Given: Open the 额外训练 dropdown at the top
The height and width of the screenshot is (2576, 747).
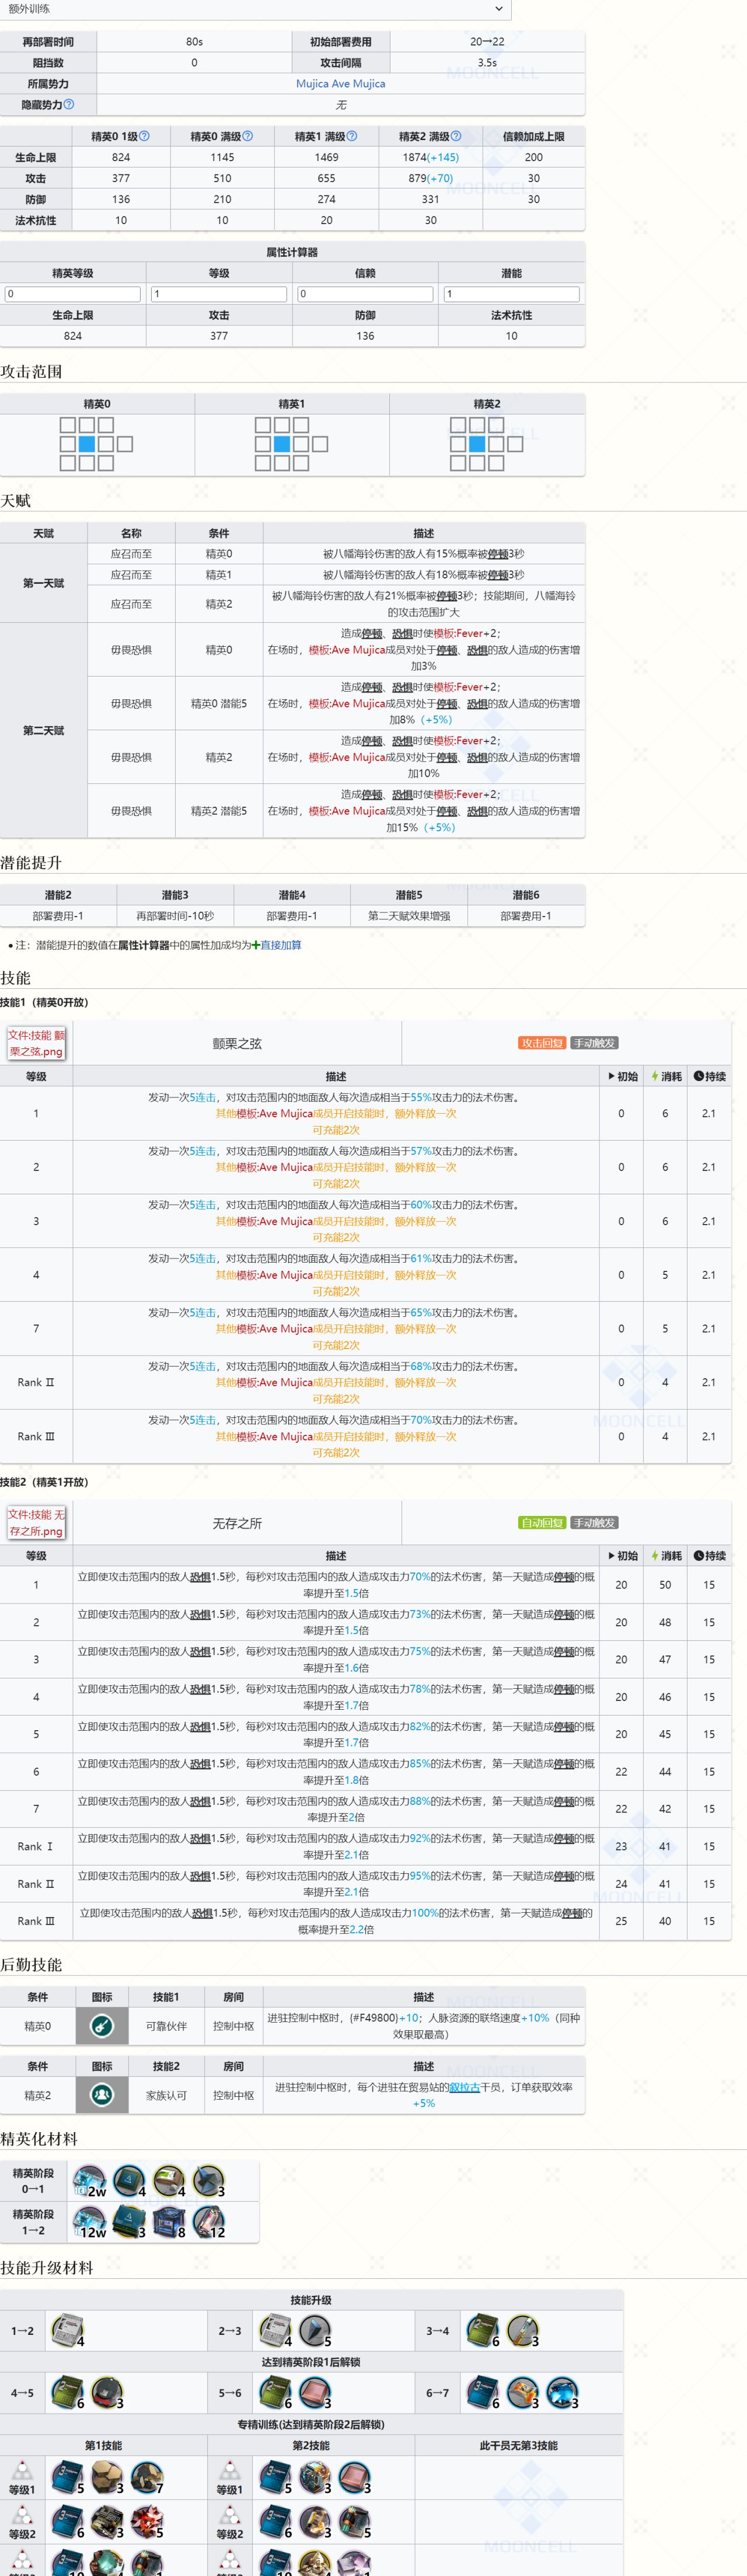Looking at the screenshot, I should point(255,9).
